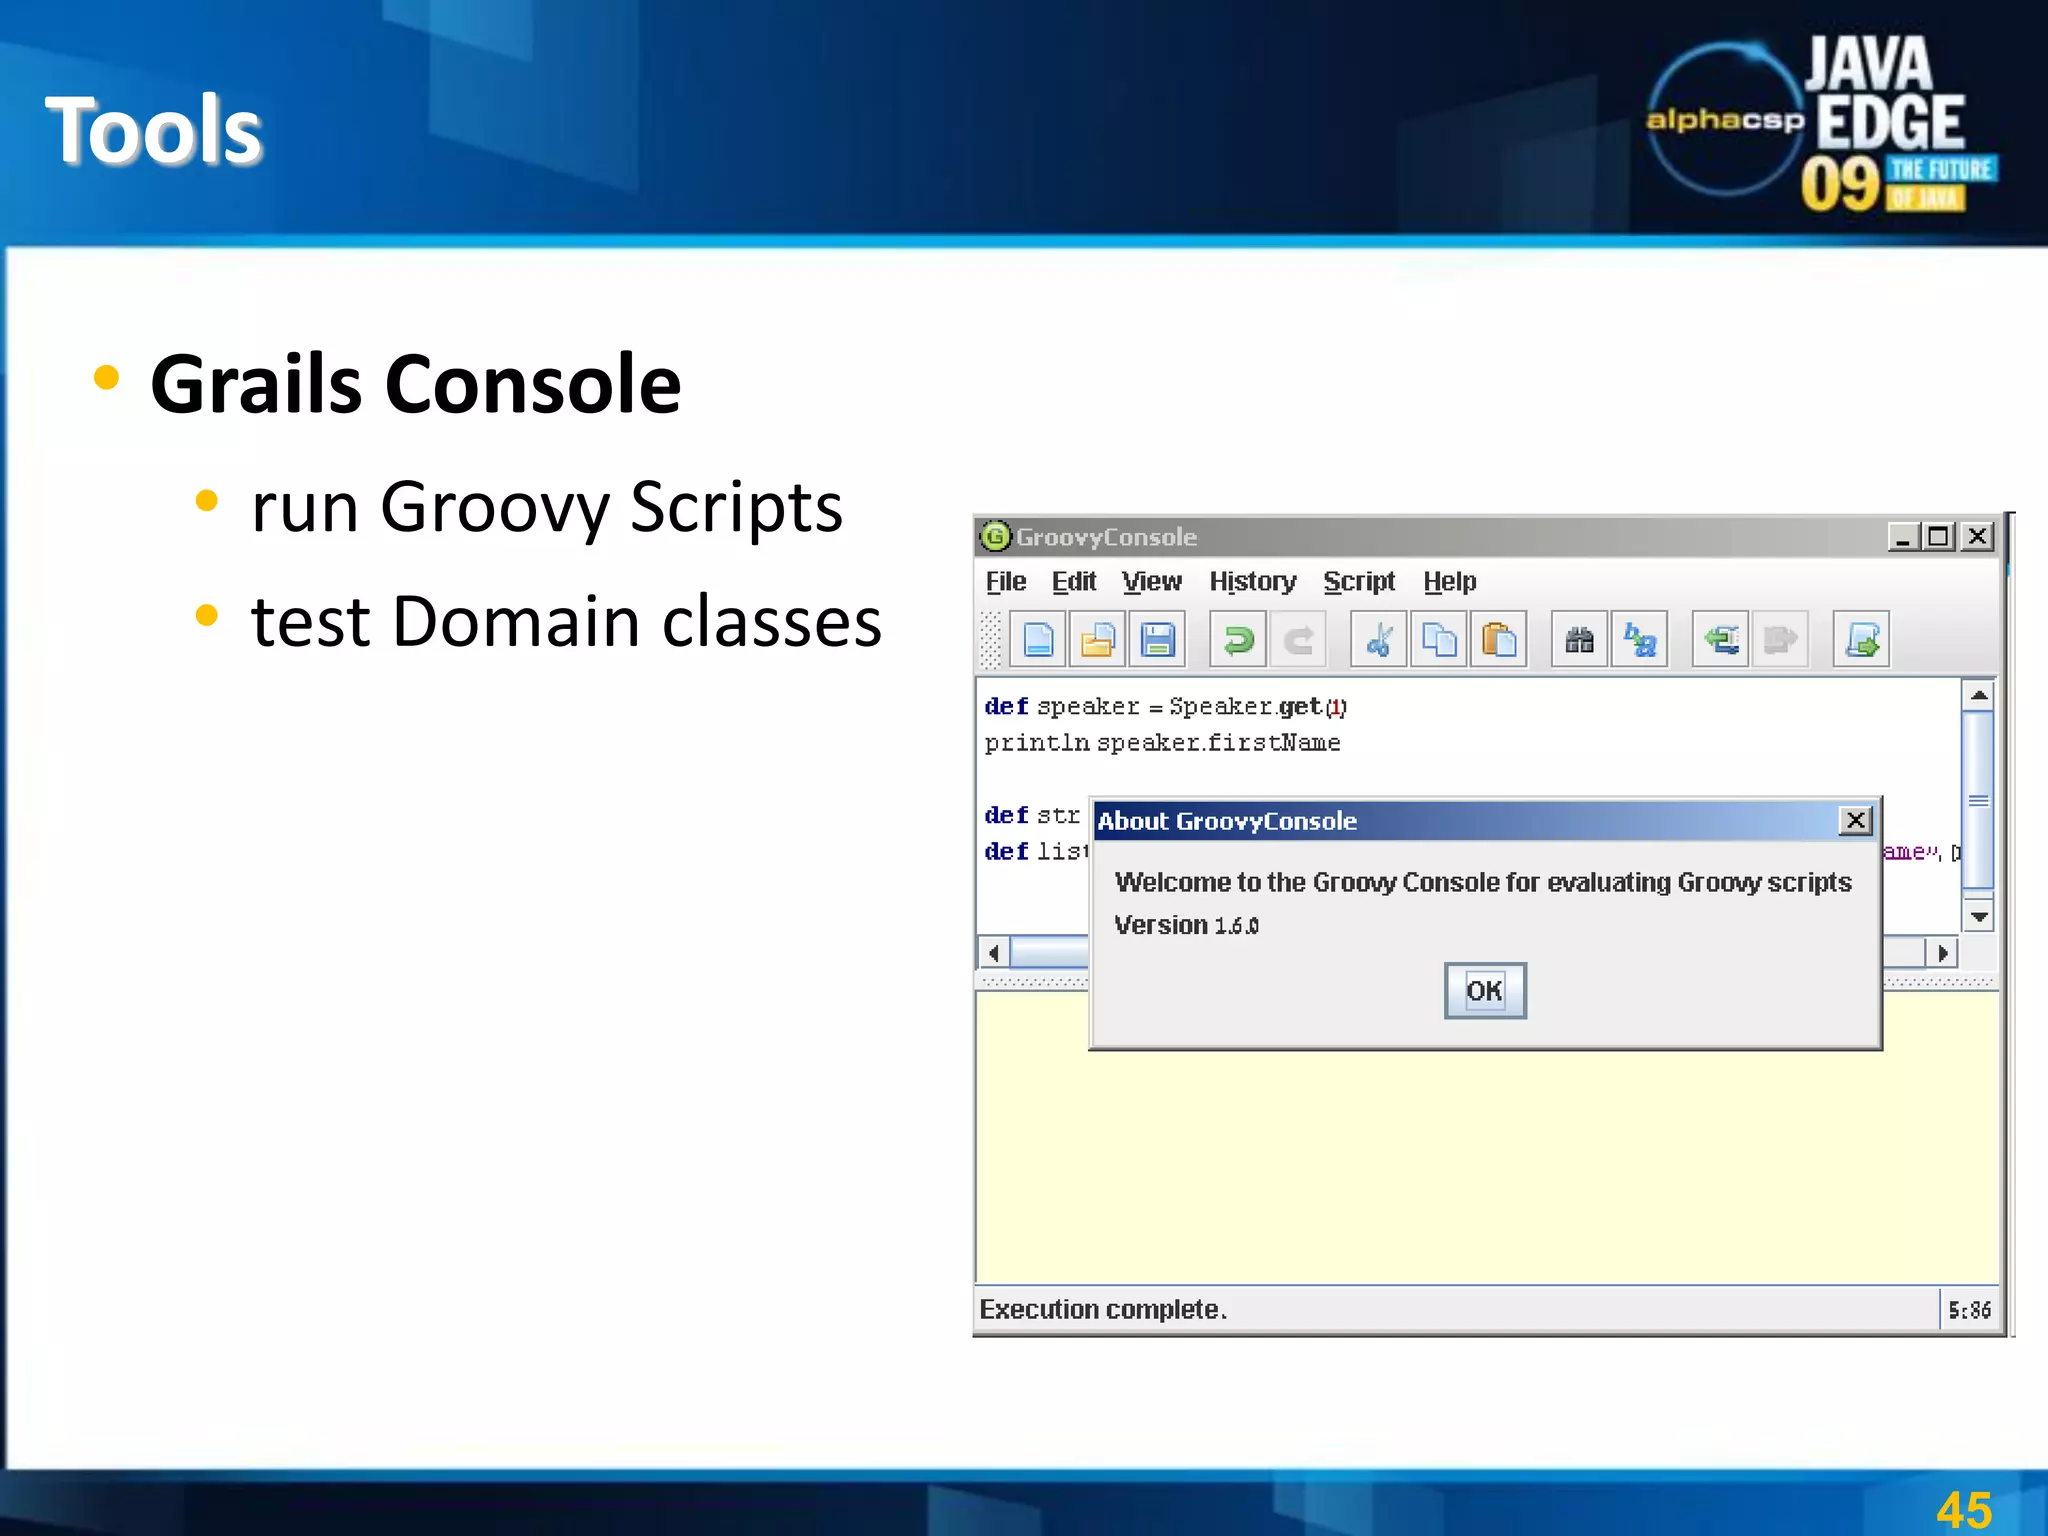Open the Help menu
Screen dimensions: 2048x1536
tap(1450, 581)
